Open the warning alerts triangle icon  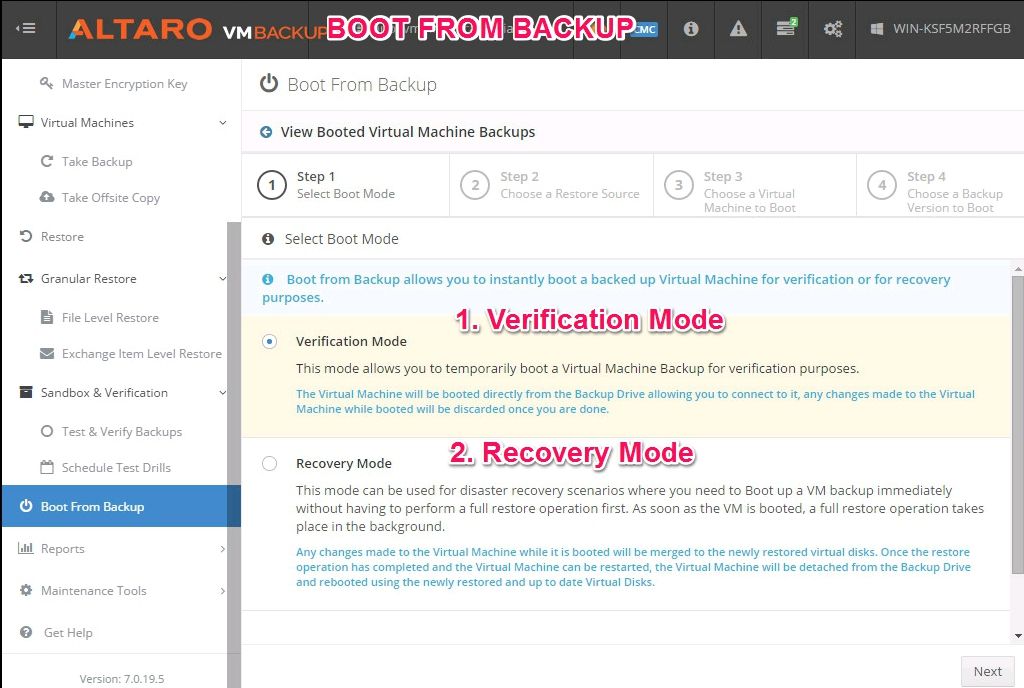pos(738,29)
